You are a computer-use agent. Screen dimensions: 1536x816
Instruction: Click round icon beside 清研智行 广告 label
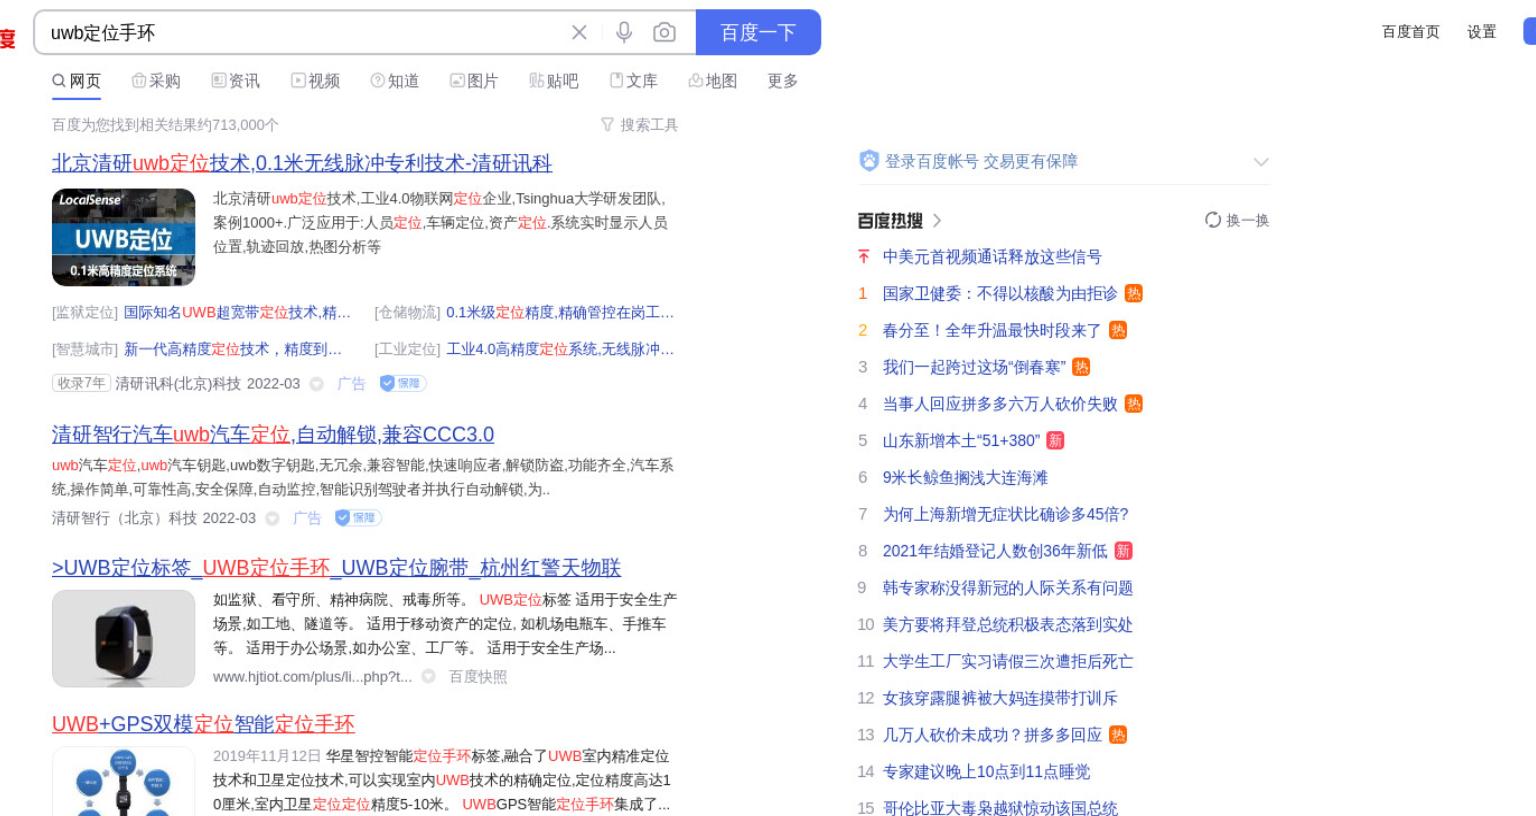(272, 519)
